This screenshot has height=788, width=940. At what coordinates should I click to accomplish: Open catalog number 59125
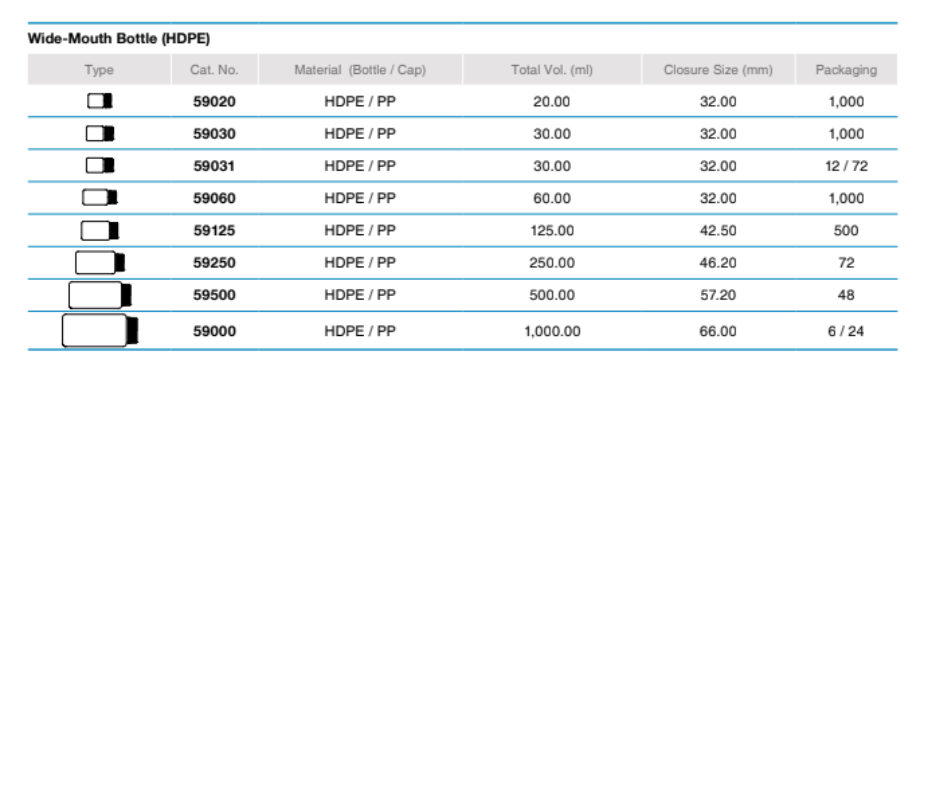pyautogui.click(x=214, y=230)
